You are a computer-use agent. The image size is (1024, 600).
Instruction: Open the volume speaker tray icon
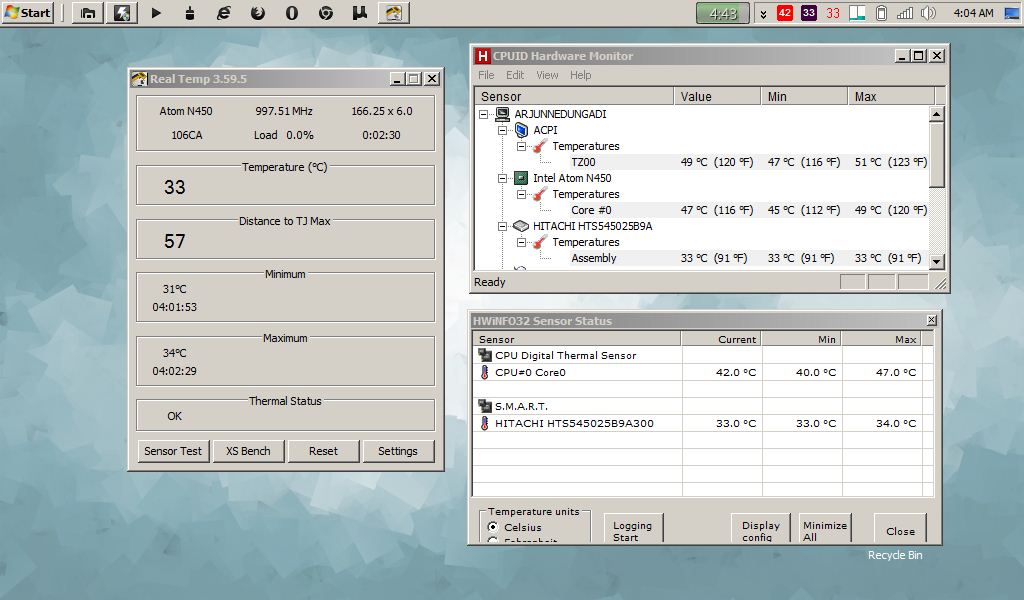tap(928, 13)
